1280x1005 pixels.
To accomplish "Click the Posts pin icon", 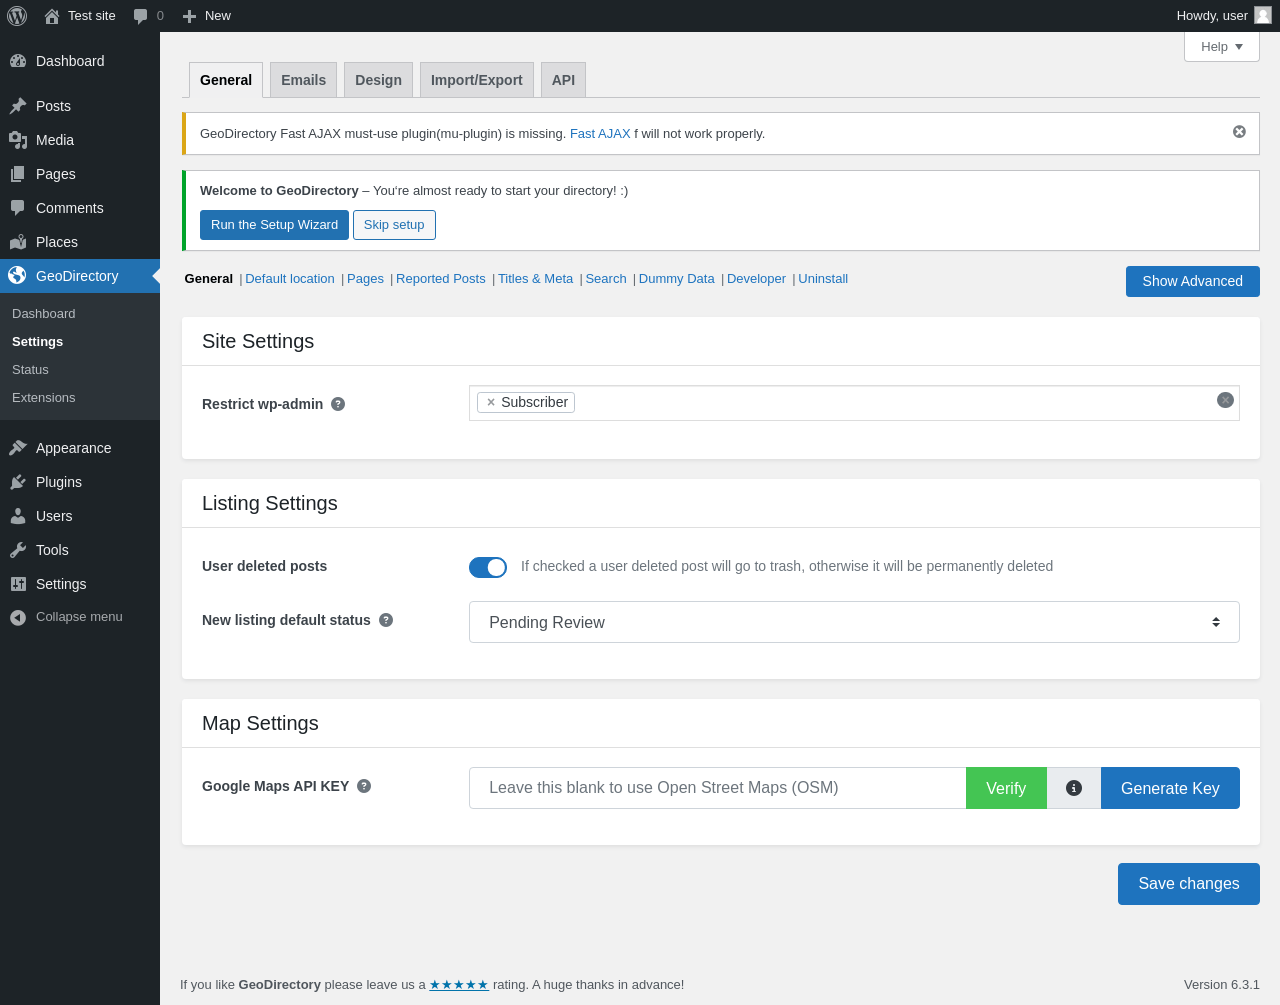I will click(18, 106).
